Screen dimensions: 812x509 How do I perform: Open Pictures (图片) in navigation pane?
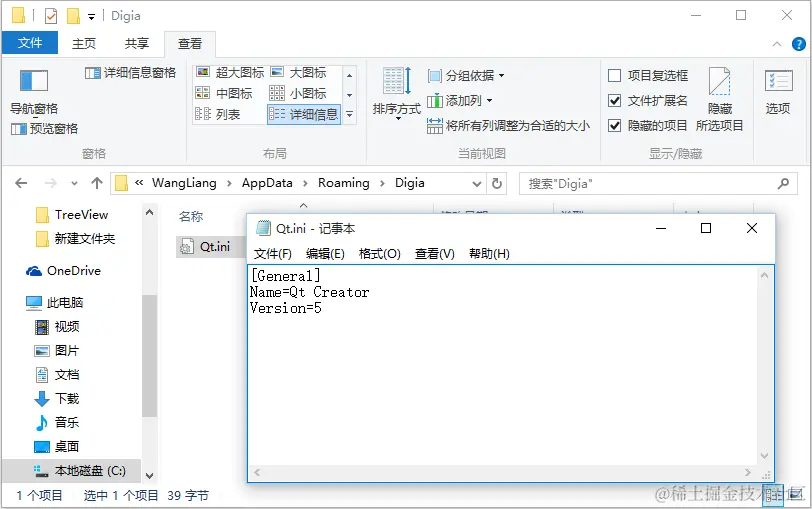tap(57, 351)
